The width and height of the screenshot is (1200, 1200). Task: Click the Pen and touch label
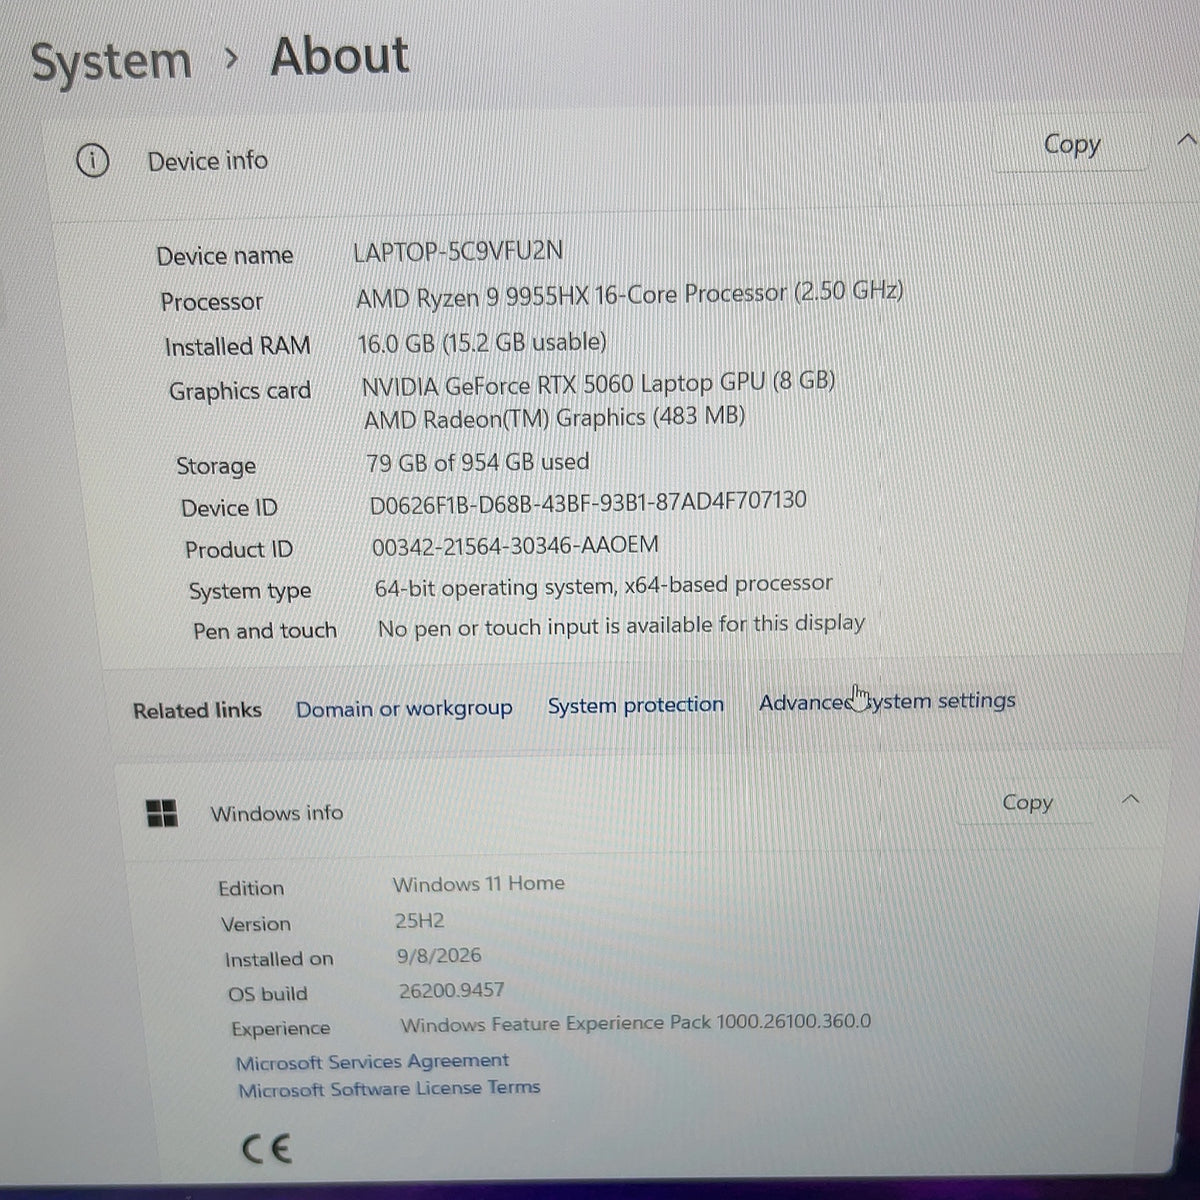265,631
